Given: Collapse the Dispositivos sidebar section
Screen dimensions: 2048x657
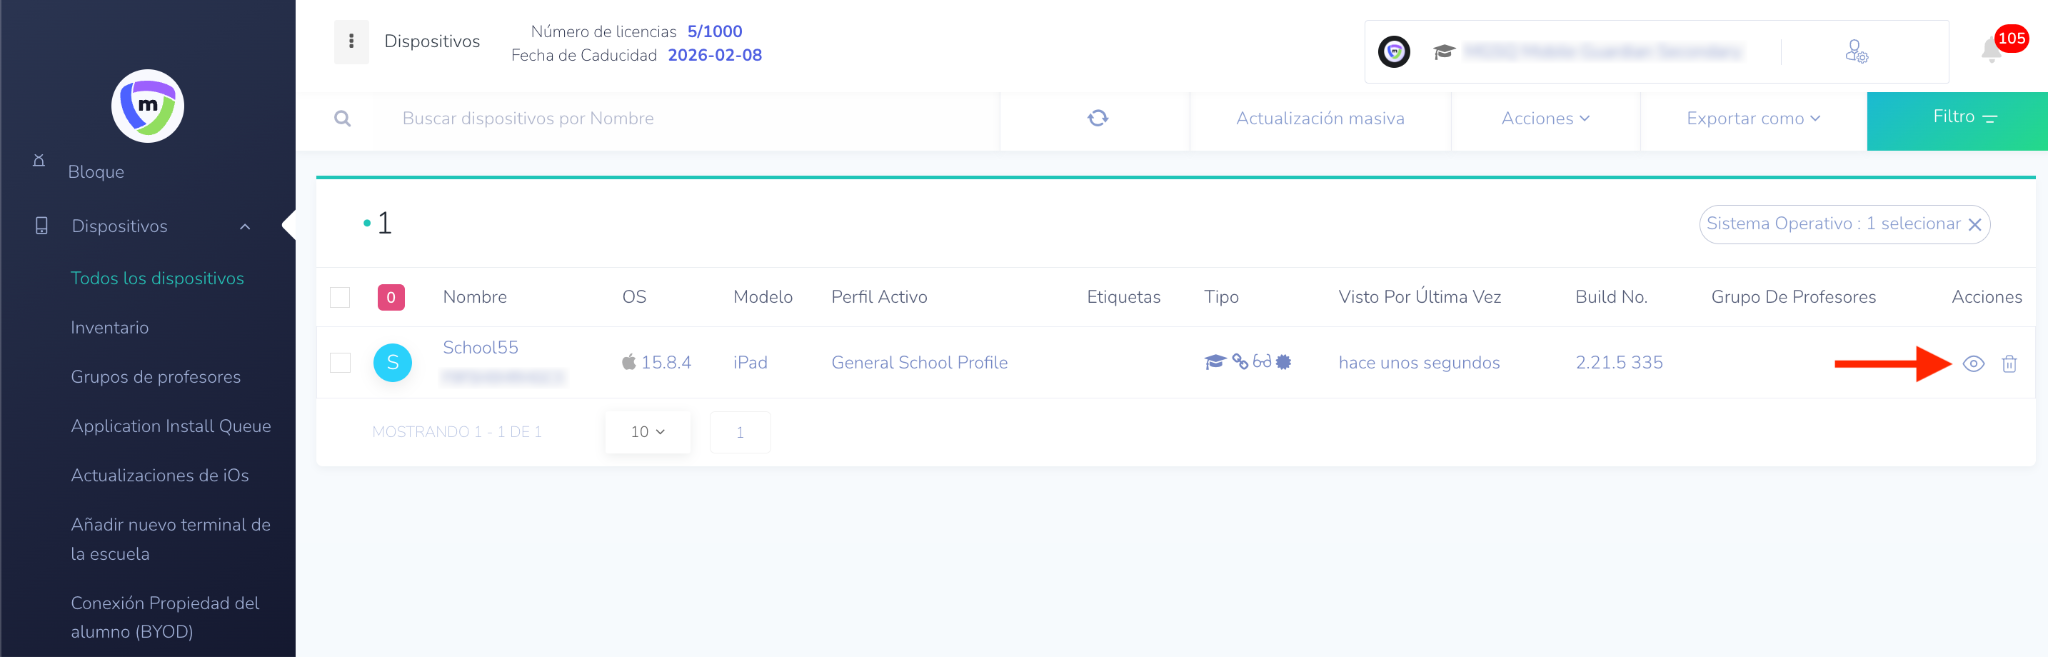Looking at the screenshot, I should 245,227.
